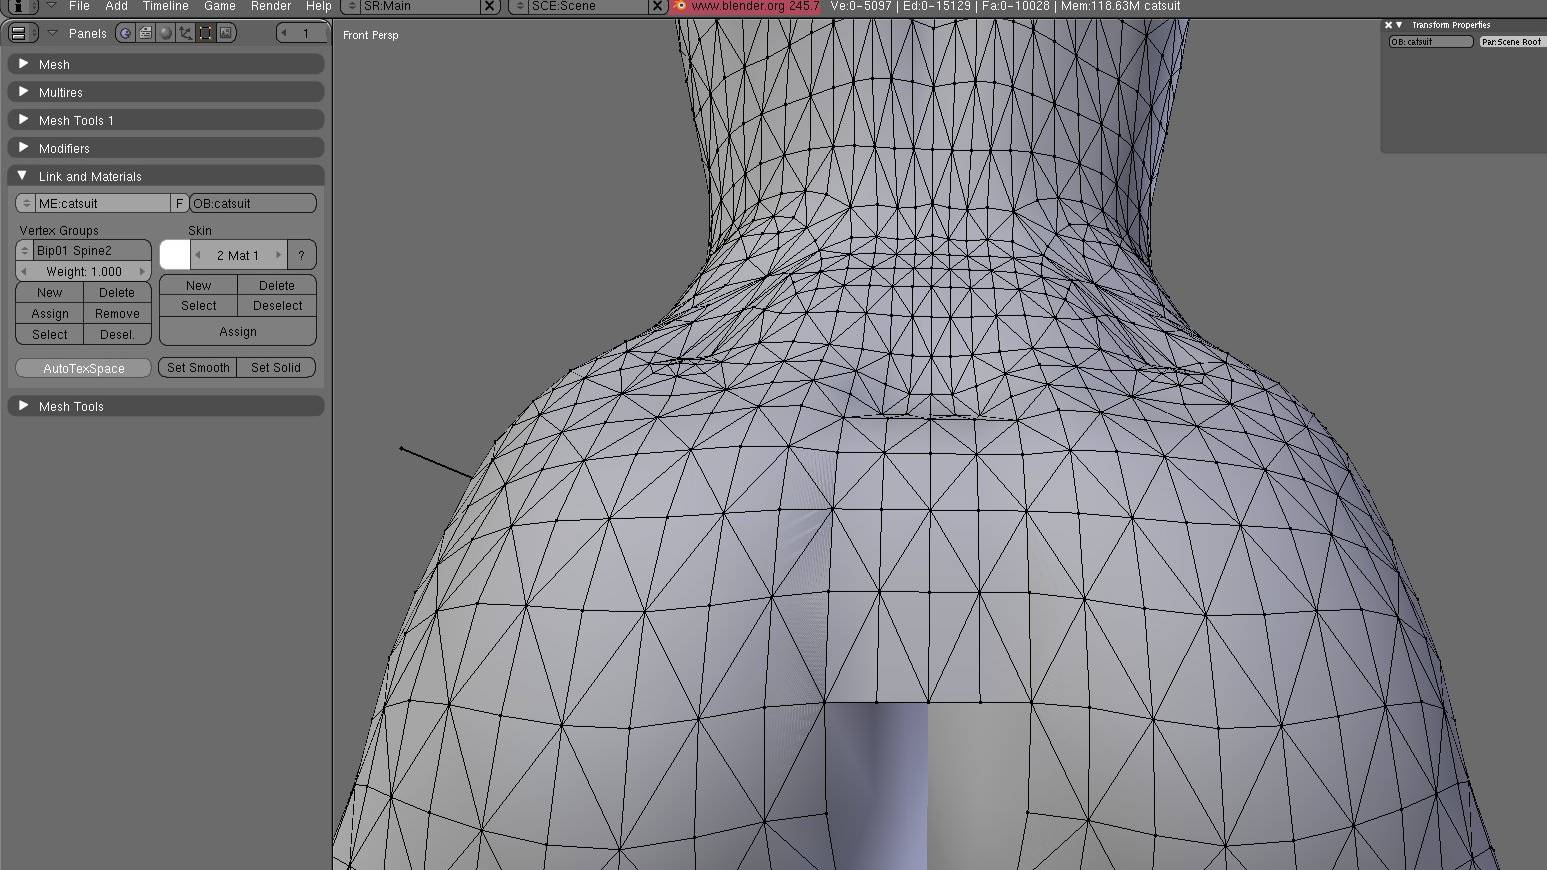This screenshot has height=870, width=1547.
Task: Open the Game menu
Action: (x=219, y=6)
